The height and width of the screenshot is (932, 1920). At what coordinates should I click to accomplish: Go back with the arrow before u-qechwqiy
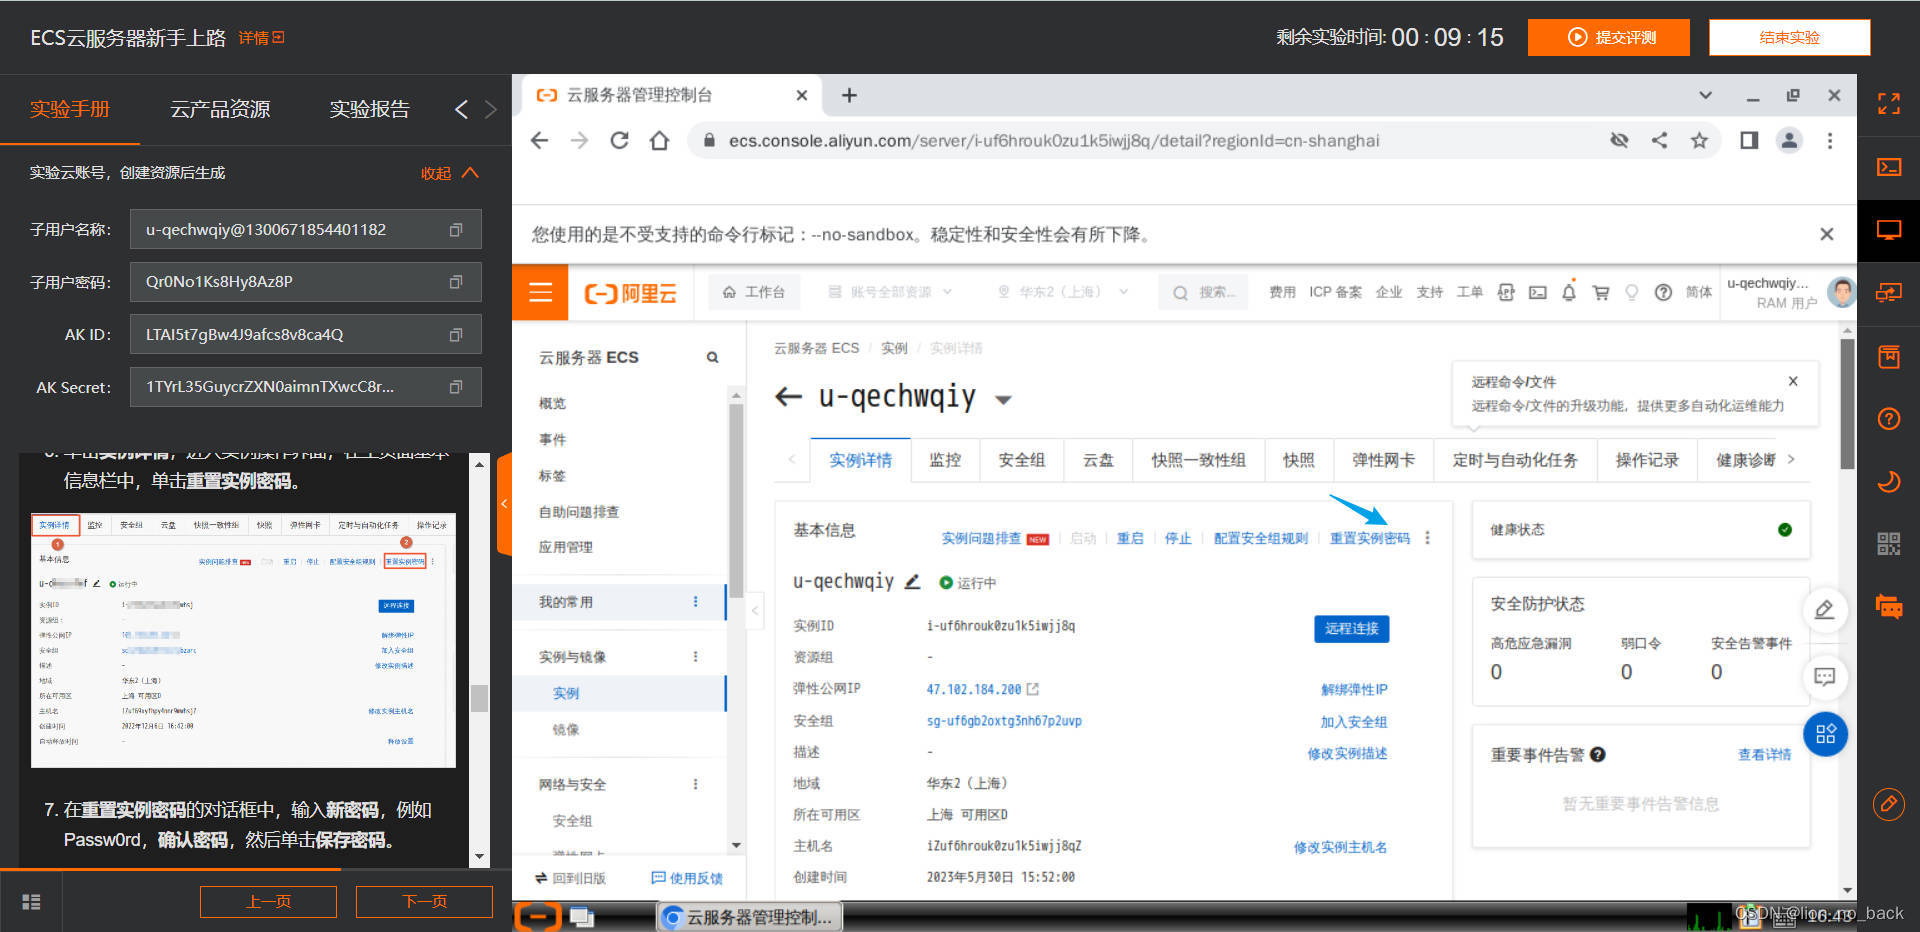pos(789,397)
